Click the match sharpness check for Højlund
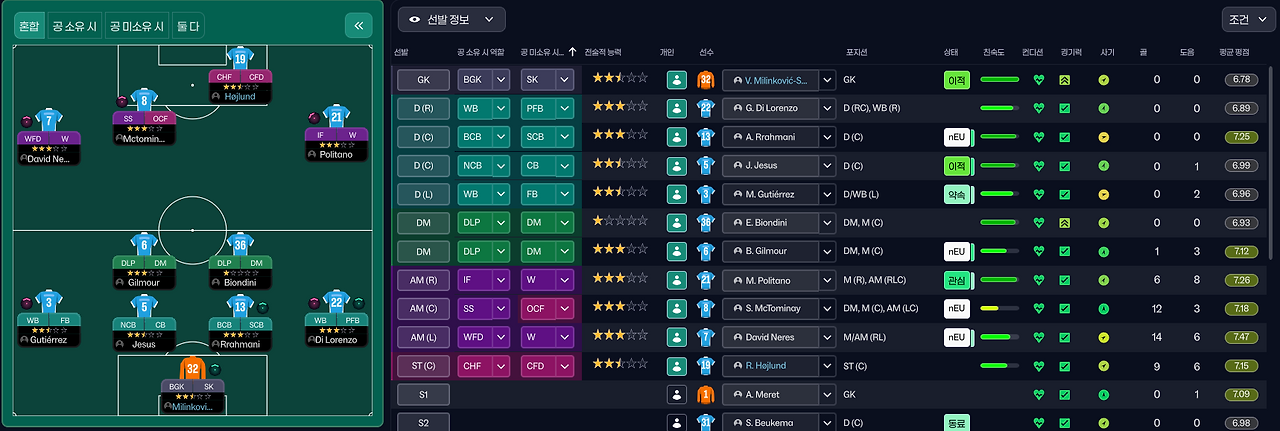The width and height of the screenshot is (1280, 431). coord(1065,366)
